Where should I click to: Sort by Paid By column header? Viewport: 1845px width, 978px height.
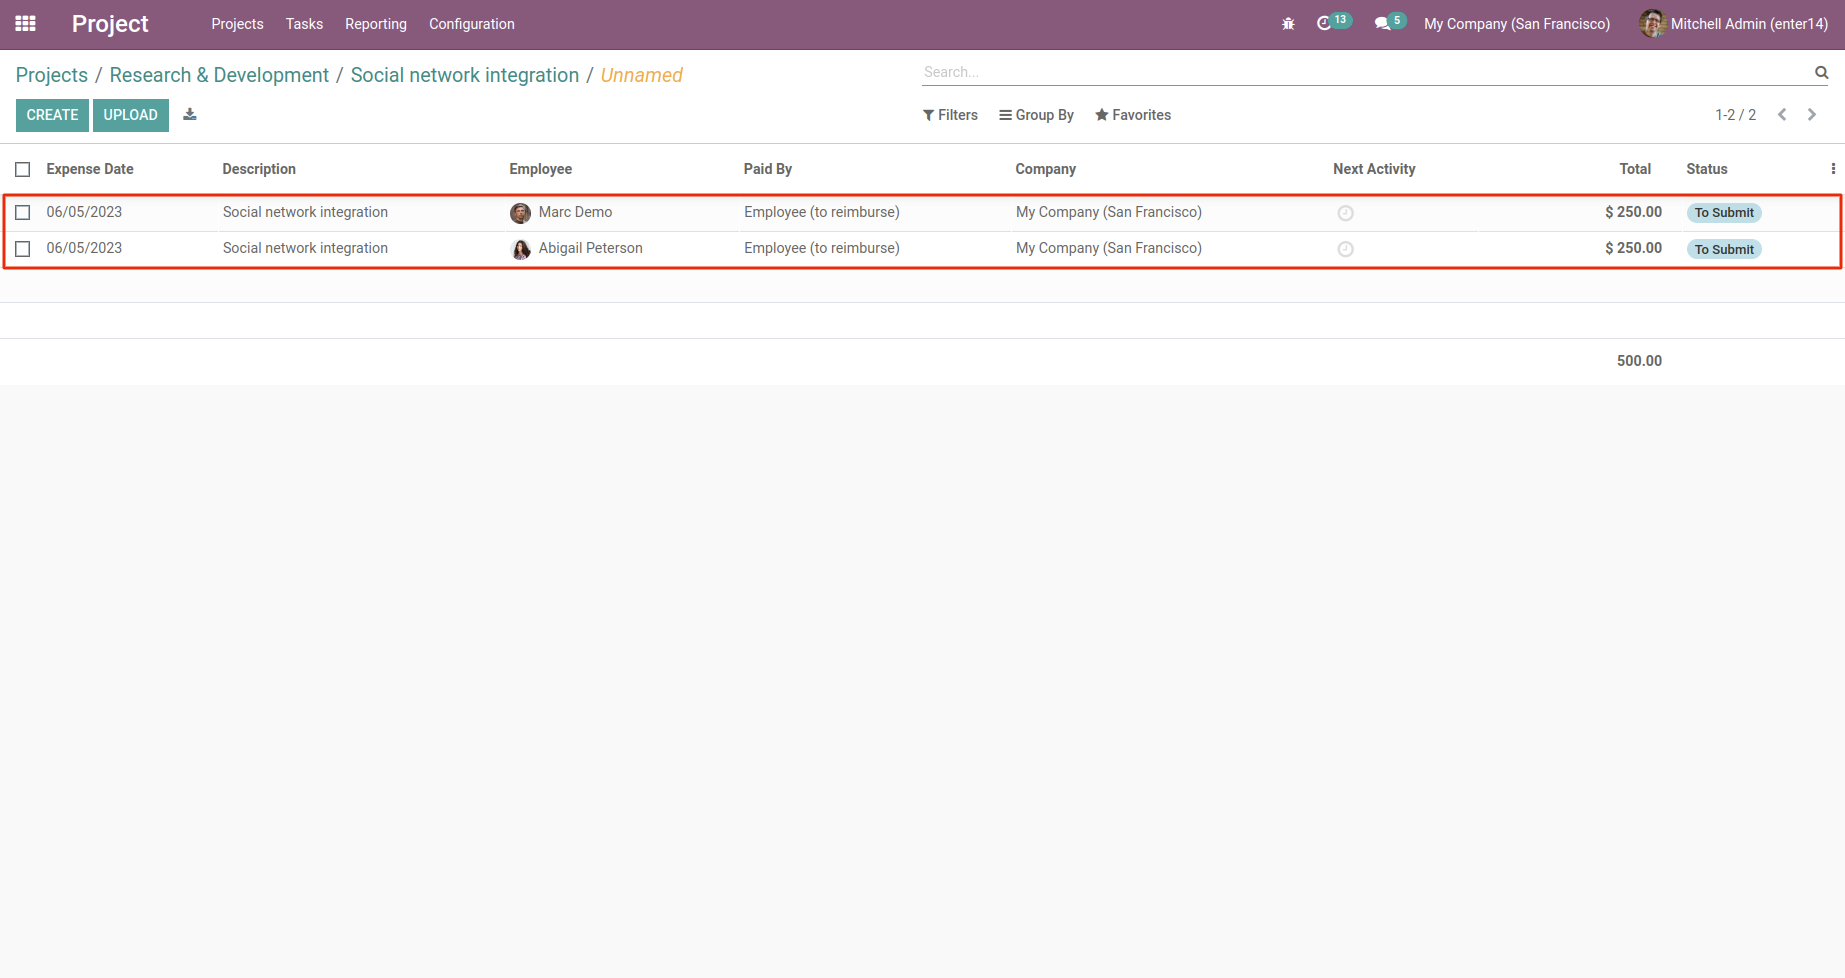click(x=768, y=169)
